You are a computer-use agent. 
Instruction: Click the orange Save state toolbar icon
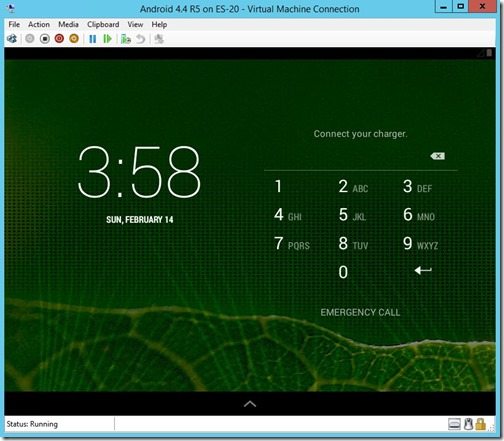[74, 39]
